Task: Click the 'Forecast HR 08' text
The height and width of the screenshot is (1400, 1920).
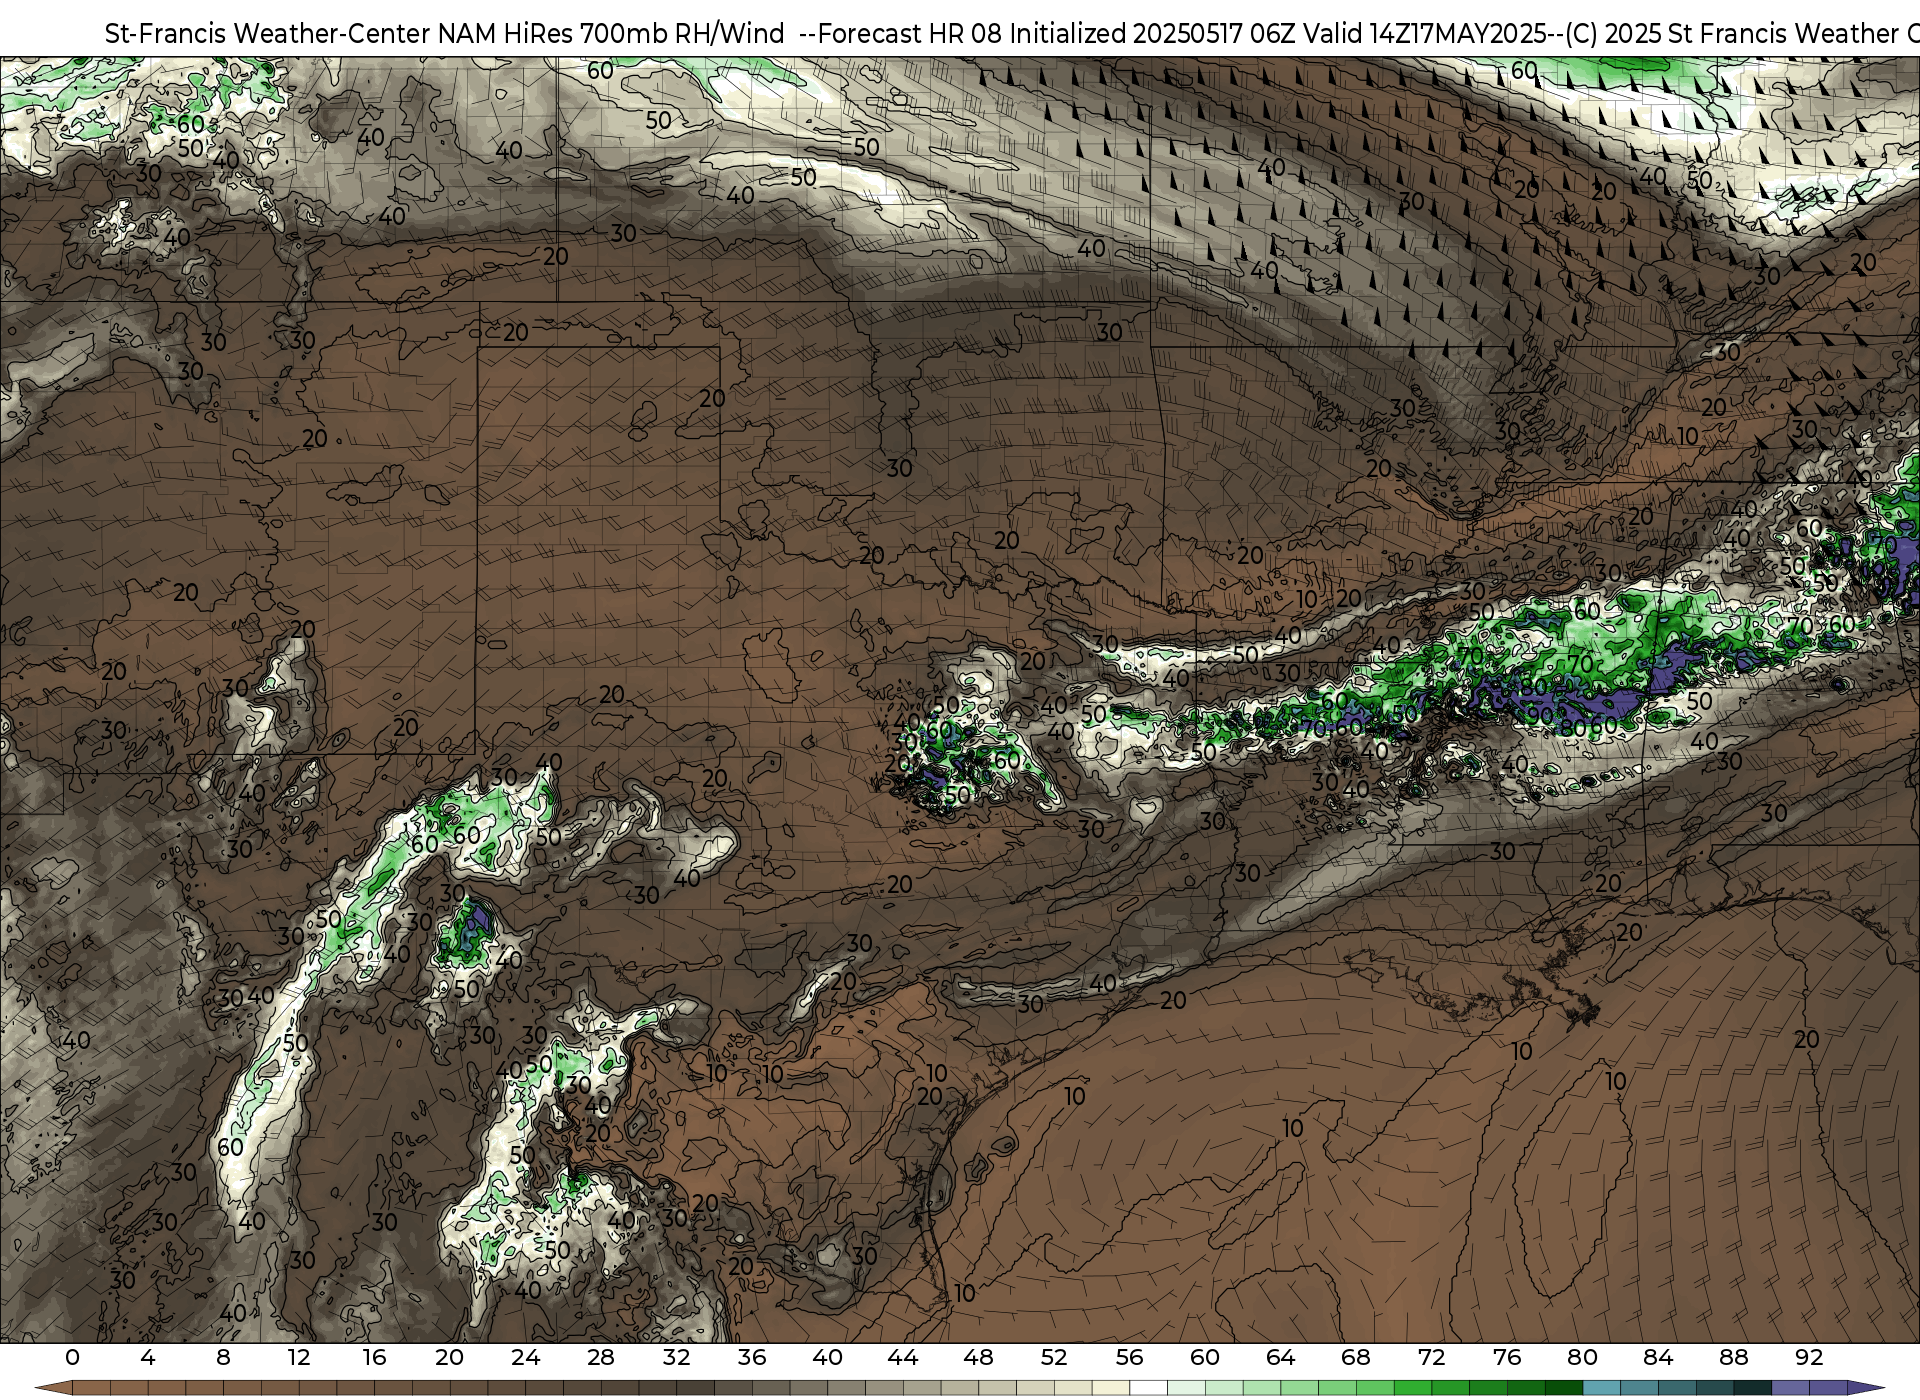Action: [x=910, y=34]
